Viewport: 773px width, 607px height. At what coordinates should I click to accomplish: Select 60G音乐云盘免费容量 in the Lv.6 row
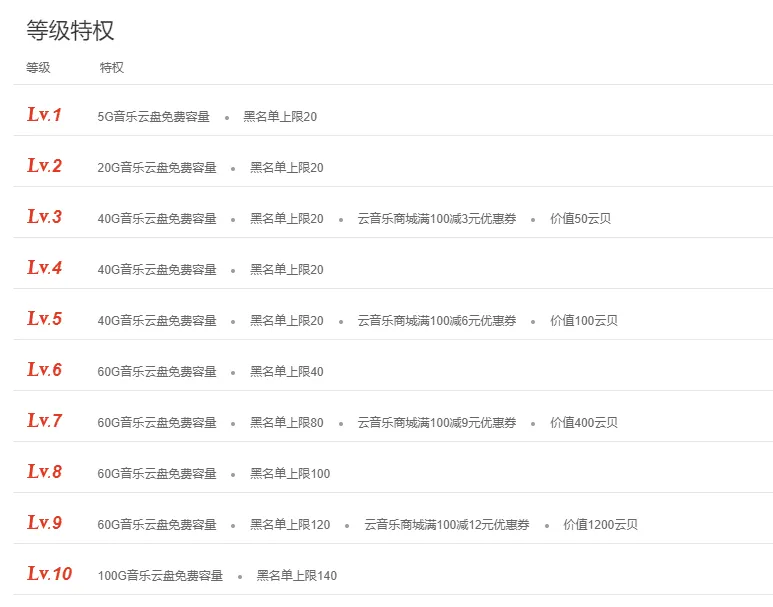[157, 372]
